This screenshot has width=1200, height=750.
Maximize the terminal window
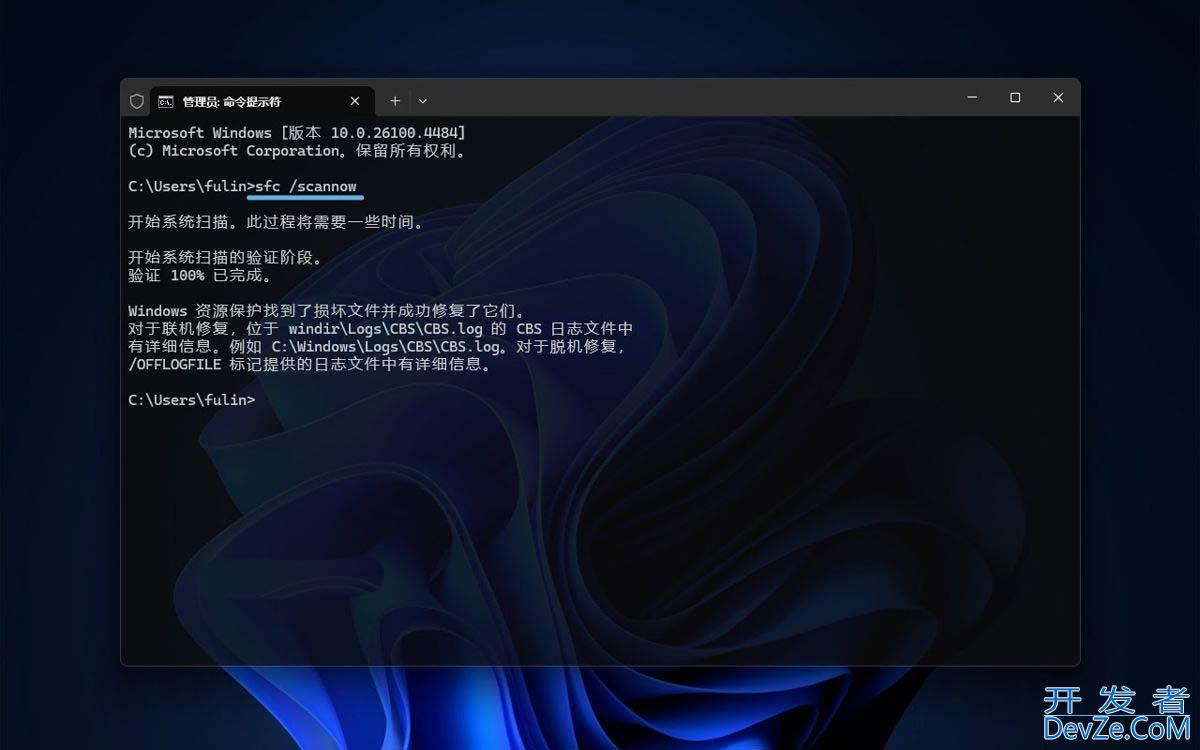tap(1015, 98)
